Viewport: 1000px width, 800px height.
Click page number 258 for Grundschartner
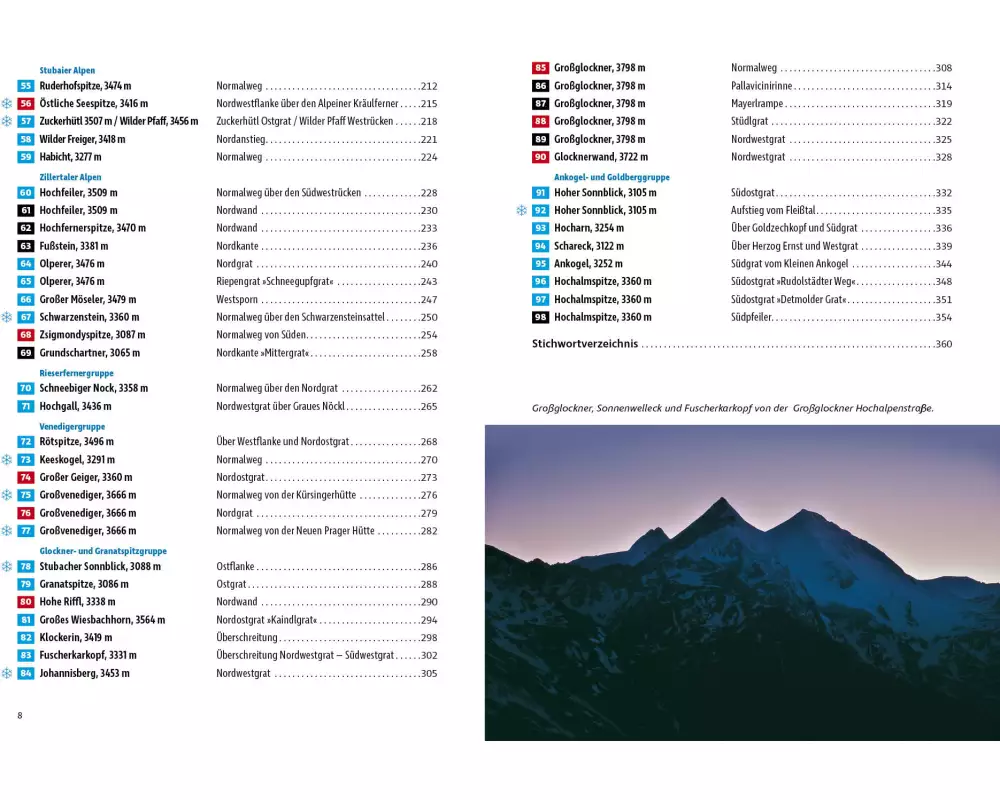pos(428,353)
